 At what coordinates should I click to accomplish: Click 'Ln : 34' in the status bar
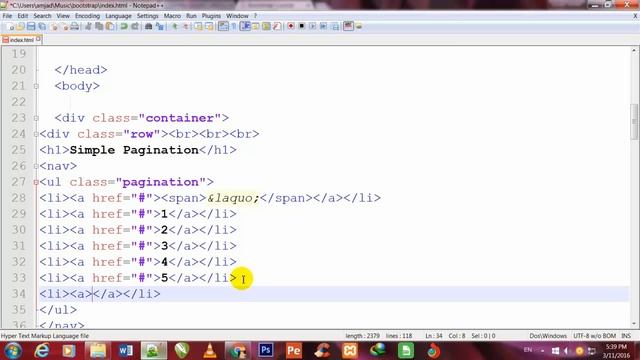pos(434,336)
